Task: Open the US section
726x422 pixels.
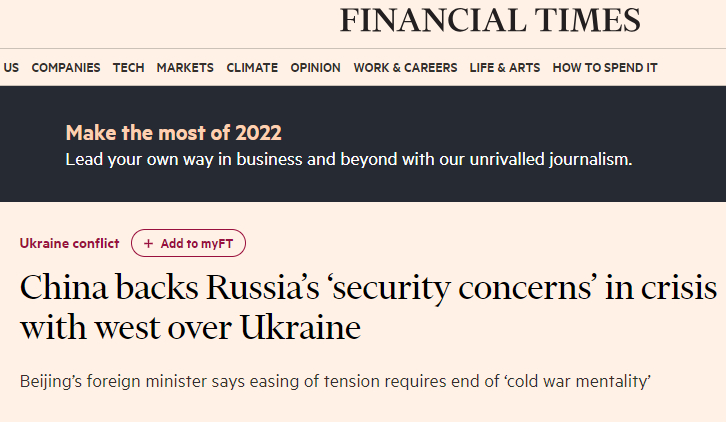Action: 11,68
